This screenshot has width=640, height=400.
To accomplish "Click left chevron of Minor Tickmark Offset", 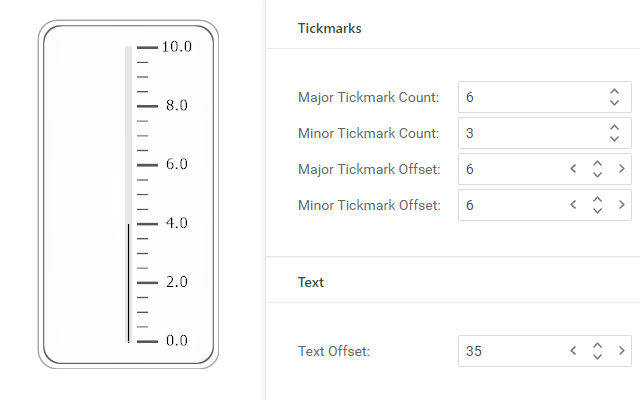I will tap(574, 205).
